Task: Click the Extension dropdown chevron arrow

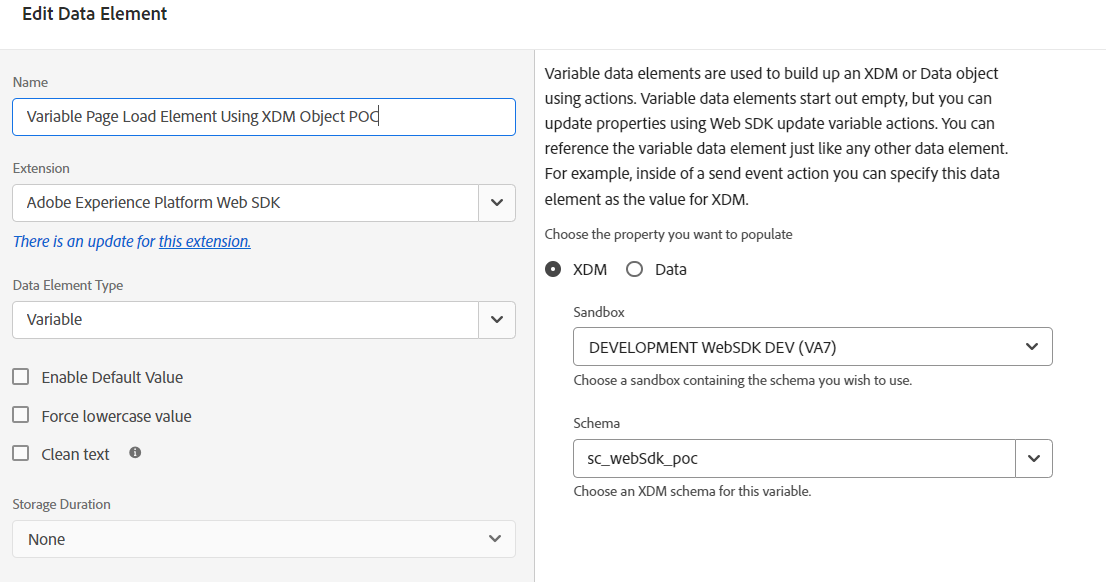Action: tap(497, 202)
